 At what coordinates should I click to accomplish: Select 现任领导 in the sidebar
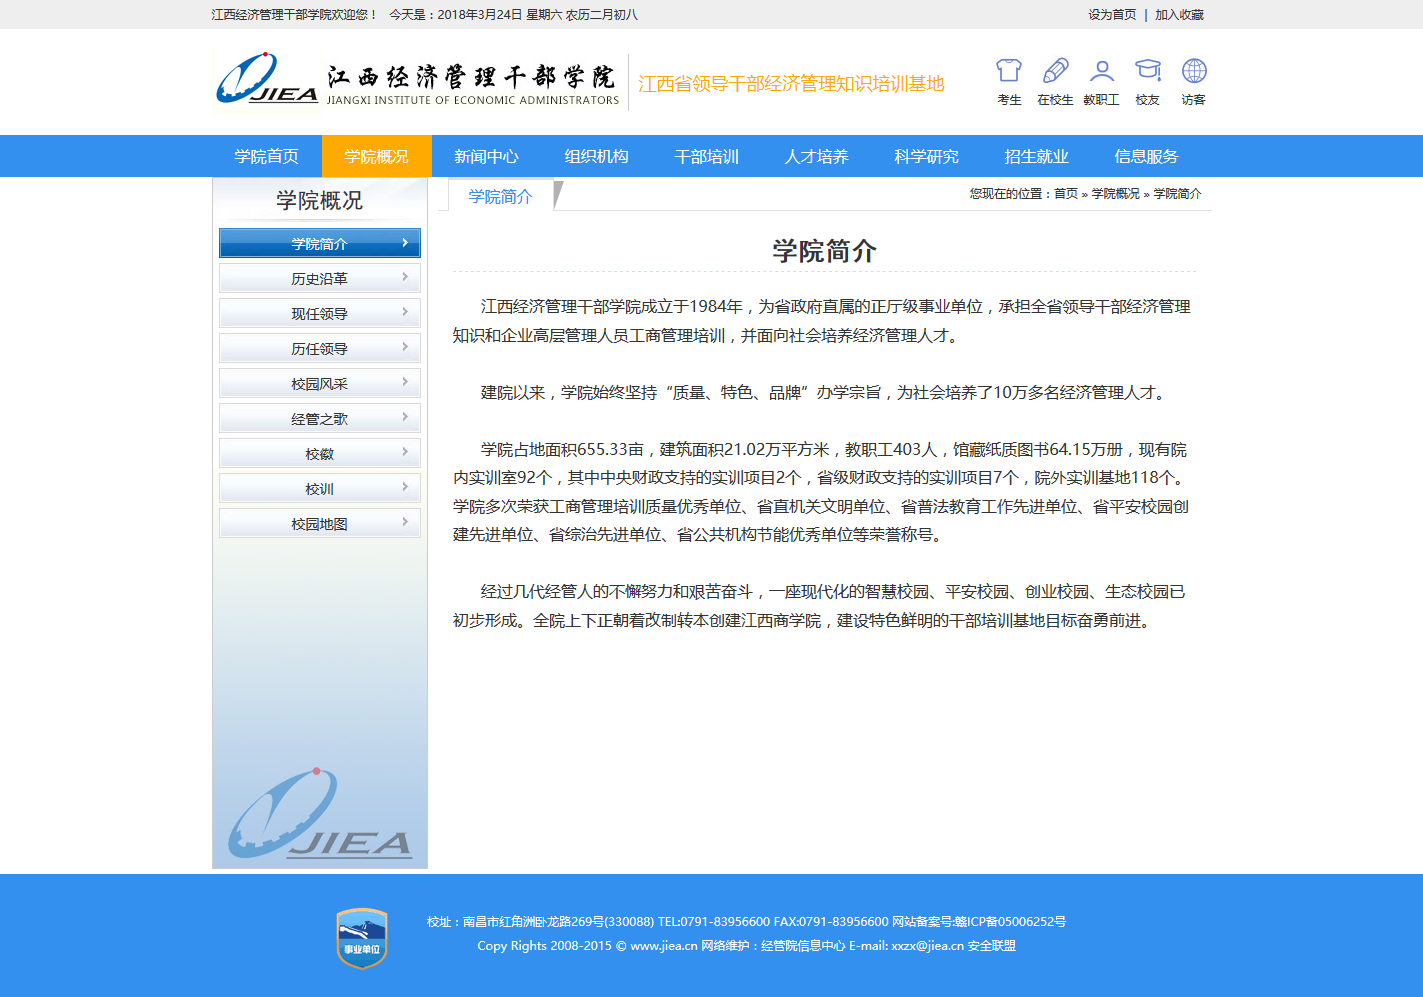click(320, 313)
